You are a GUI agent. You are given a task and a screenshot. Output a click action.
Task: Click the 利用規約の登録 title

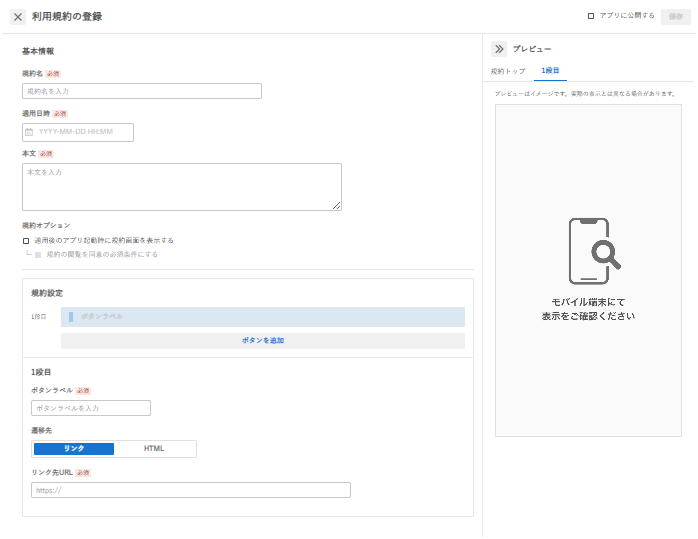[x=67, y=17]
